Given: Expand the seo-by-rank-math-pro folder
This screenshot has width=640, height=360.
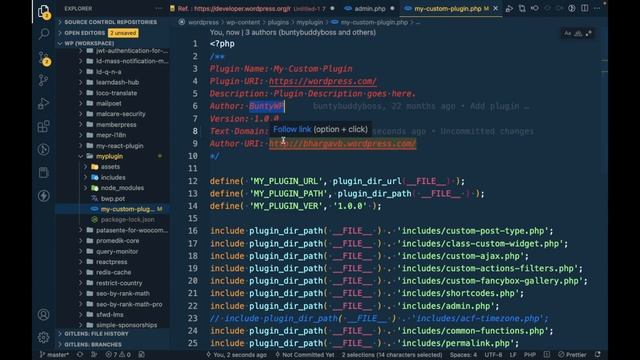Looking at the screenshot, I should [x=129, y=304].
